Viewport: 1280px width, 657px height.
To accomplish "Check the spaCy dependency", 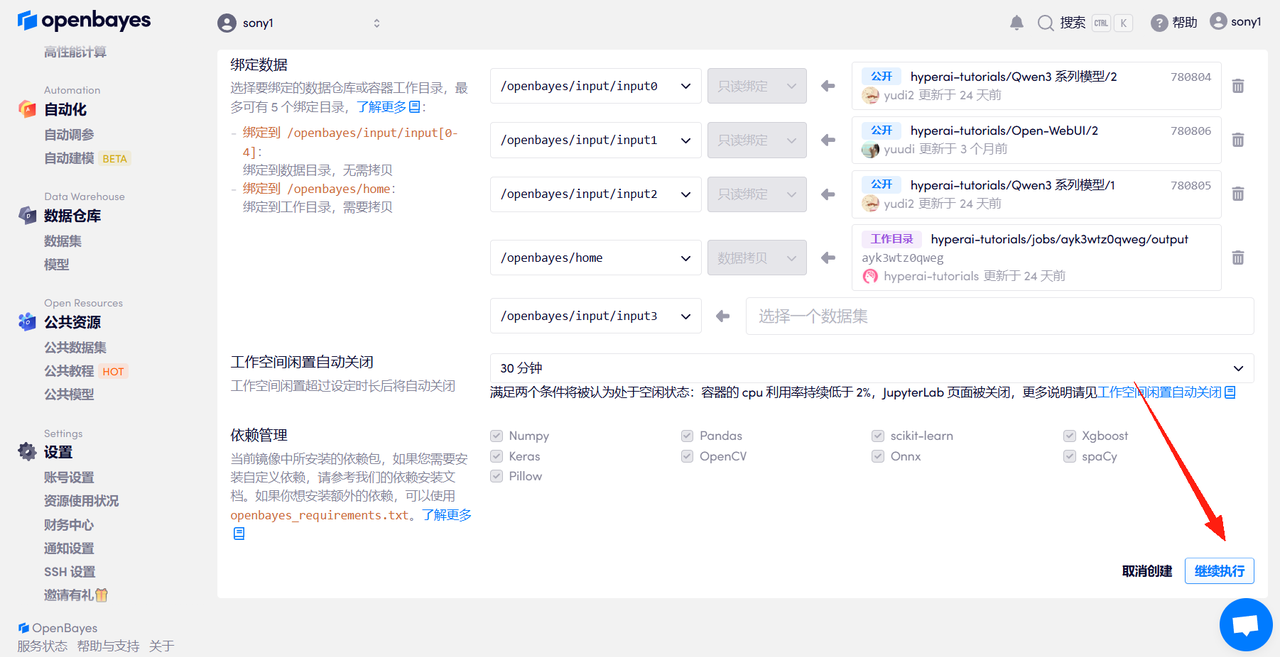I will point(1069,456).
